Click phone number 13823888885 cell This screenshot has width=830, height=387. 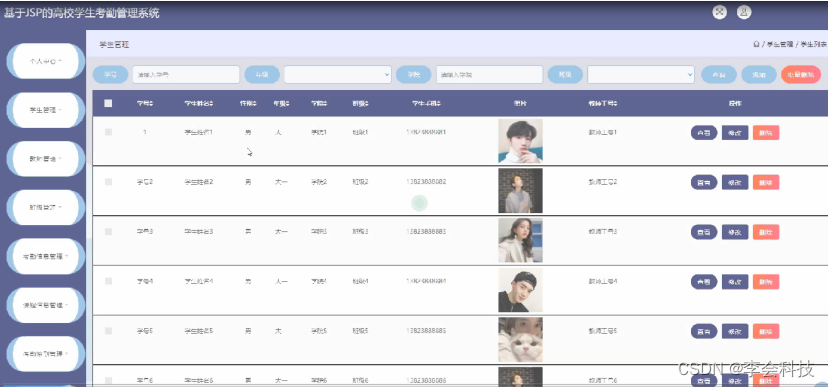pos(426,331)
